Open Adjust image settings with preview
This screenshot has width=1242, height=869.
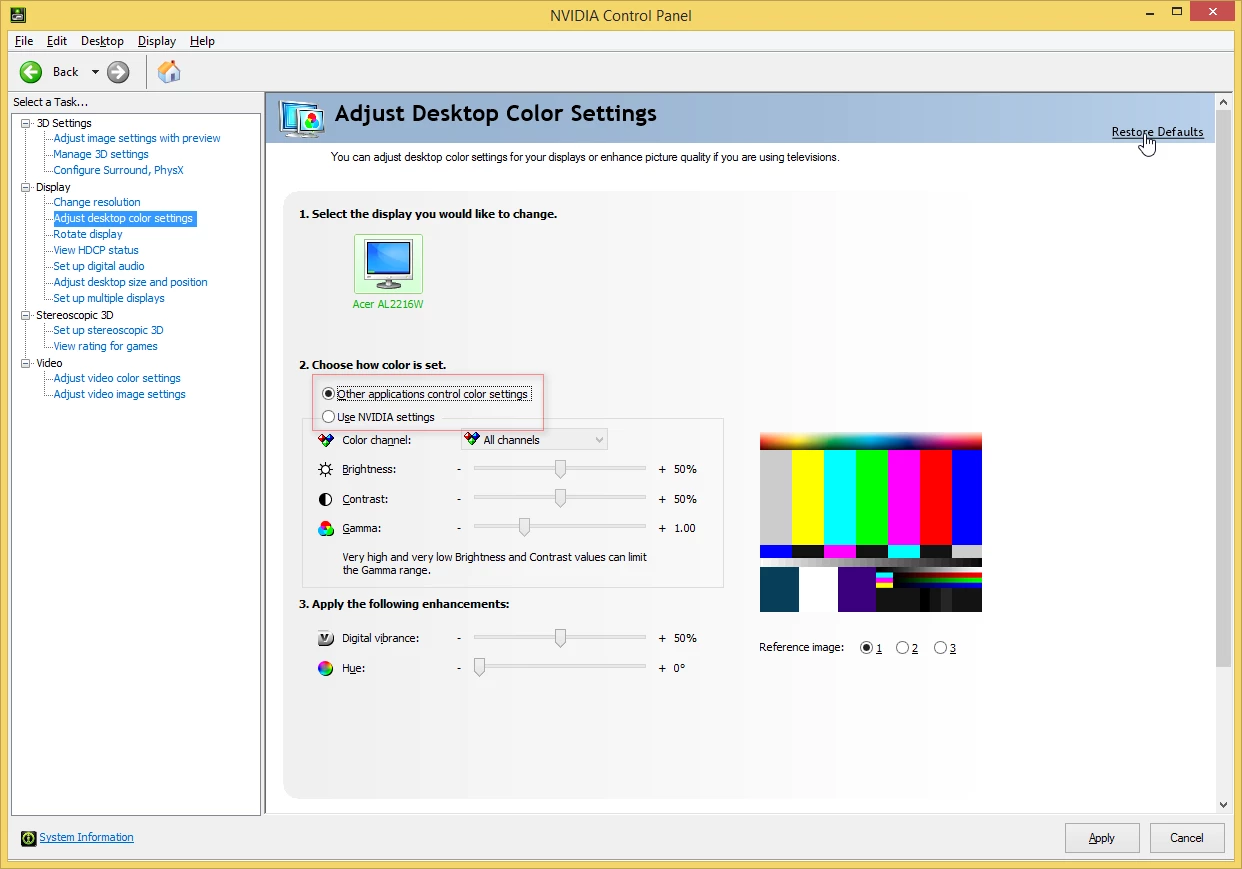tap(137, 138)
